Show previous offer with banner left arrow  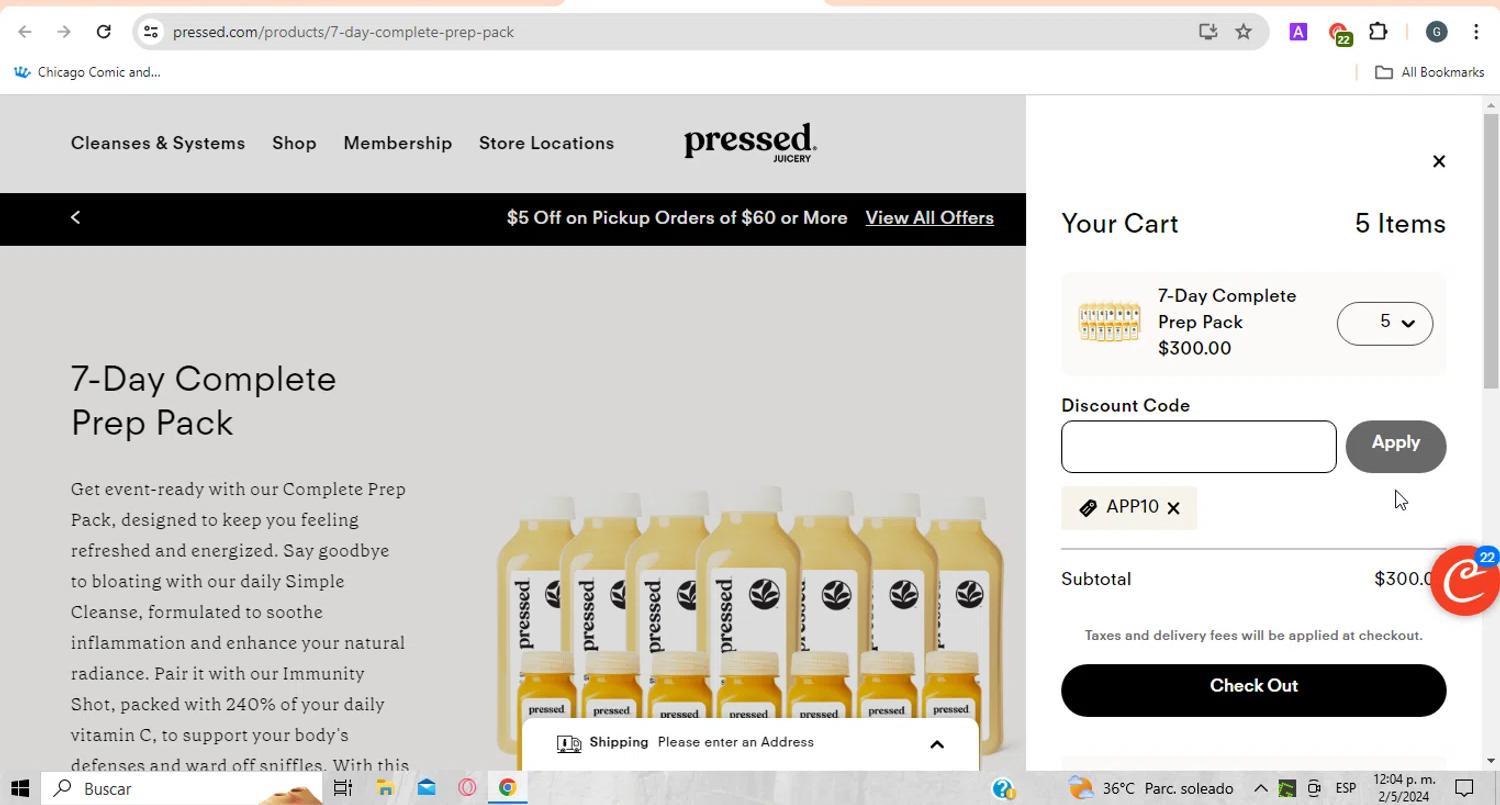click(75, 217)
